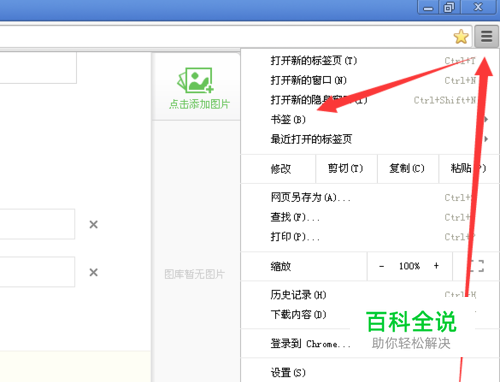The height and width of the screenshot is (382, 500).
Task: Click the 粘贴 button
Action: coord(469,169)
